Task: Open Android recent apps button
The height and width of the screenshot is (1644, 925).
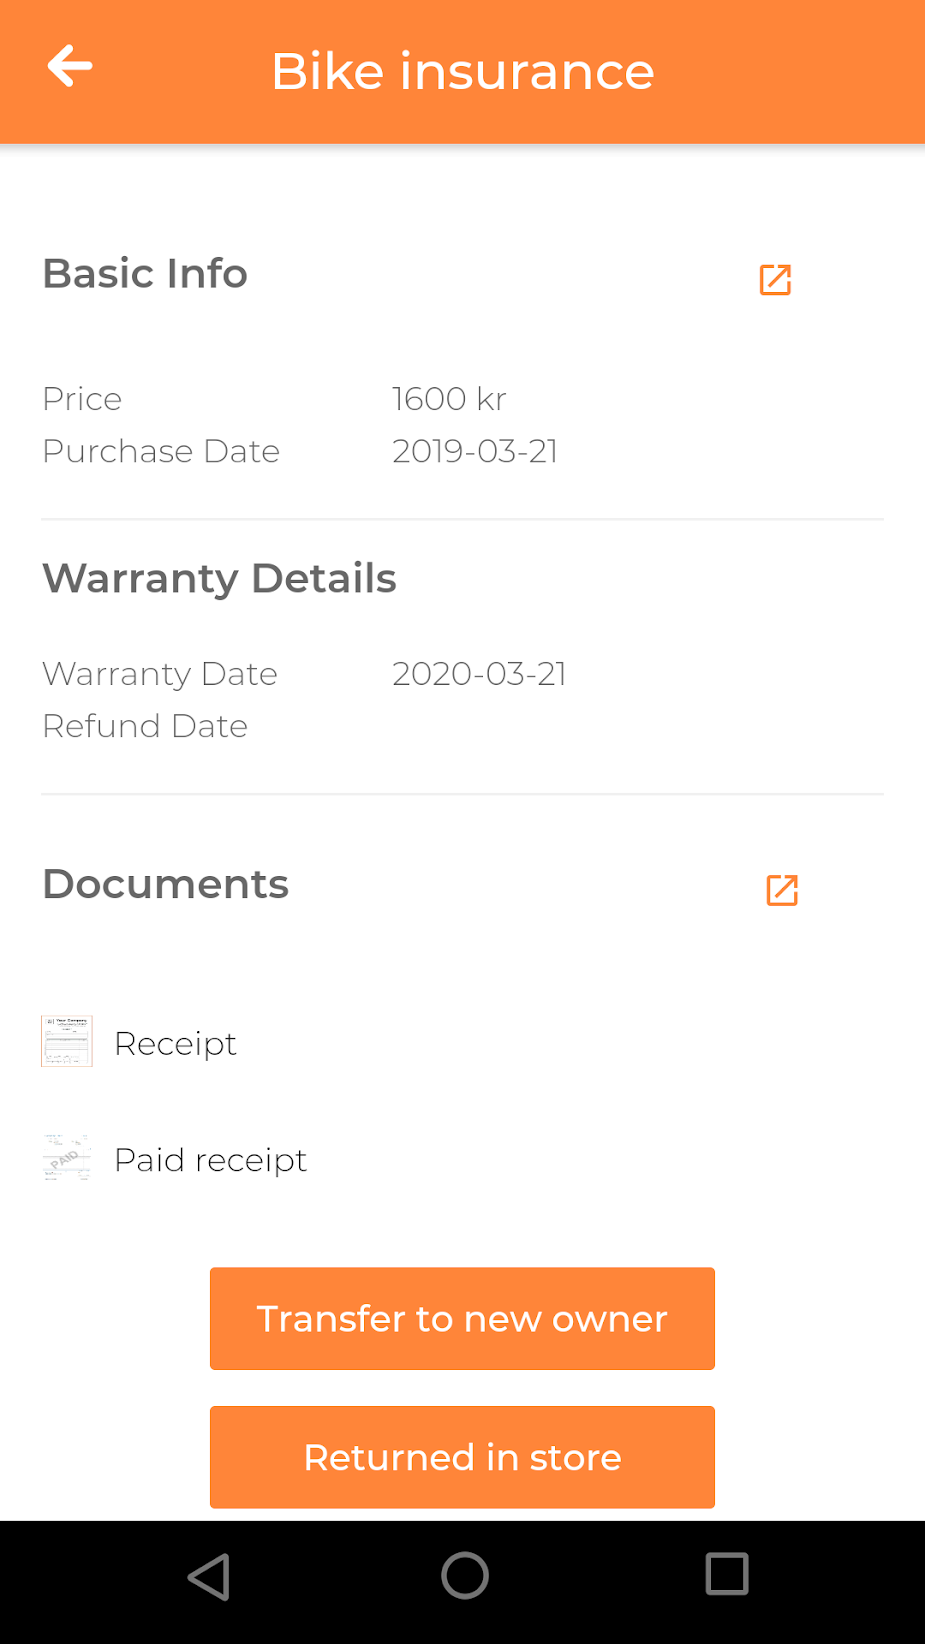Action: click(727, 1574)
